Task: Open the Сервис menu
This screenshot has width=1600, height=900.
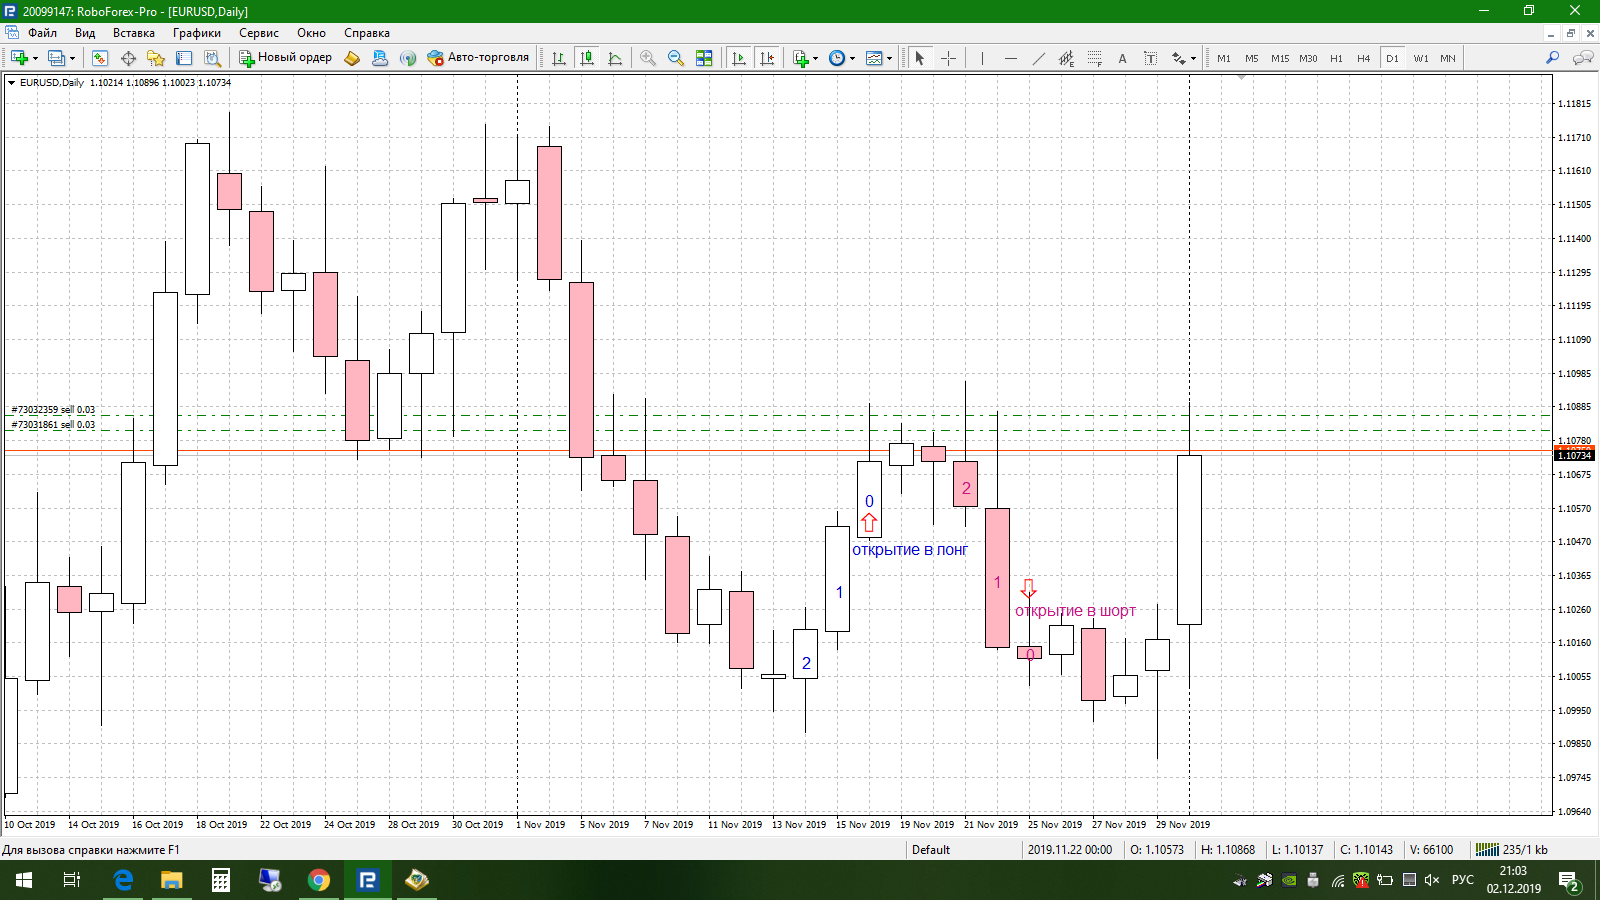Action: [259, 33]
